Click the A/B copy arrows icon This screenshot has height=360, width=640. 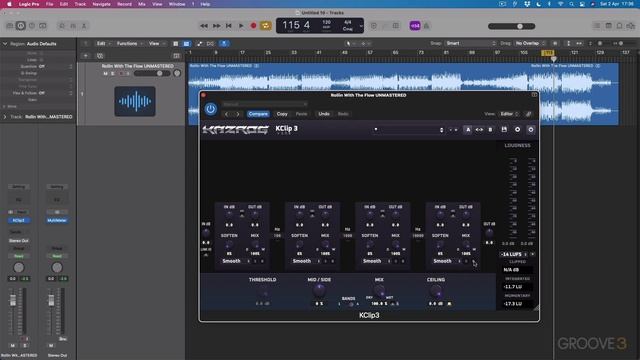point(479,129)
